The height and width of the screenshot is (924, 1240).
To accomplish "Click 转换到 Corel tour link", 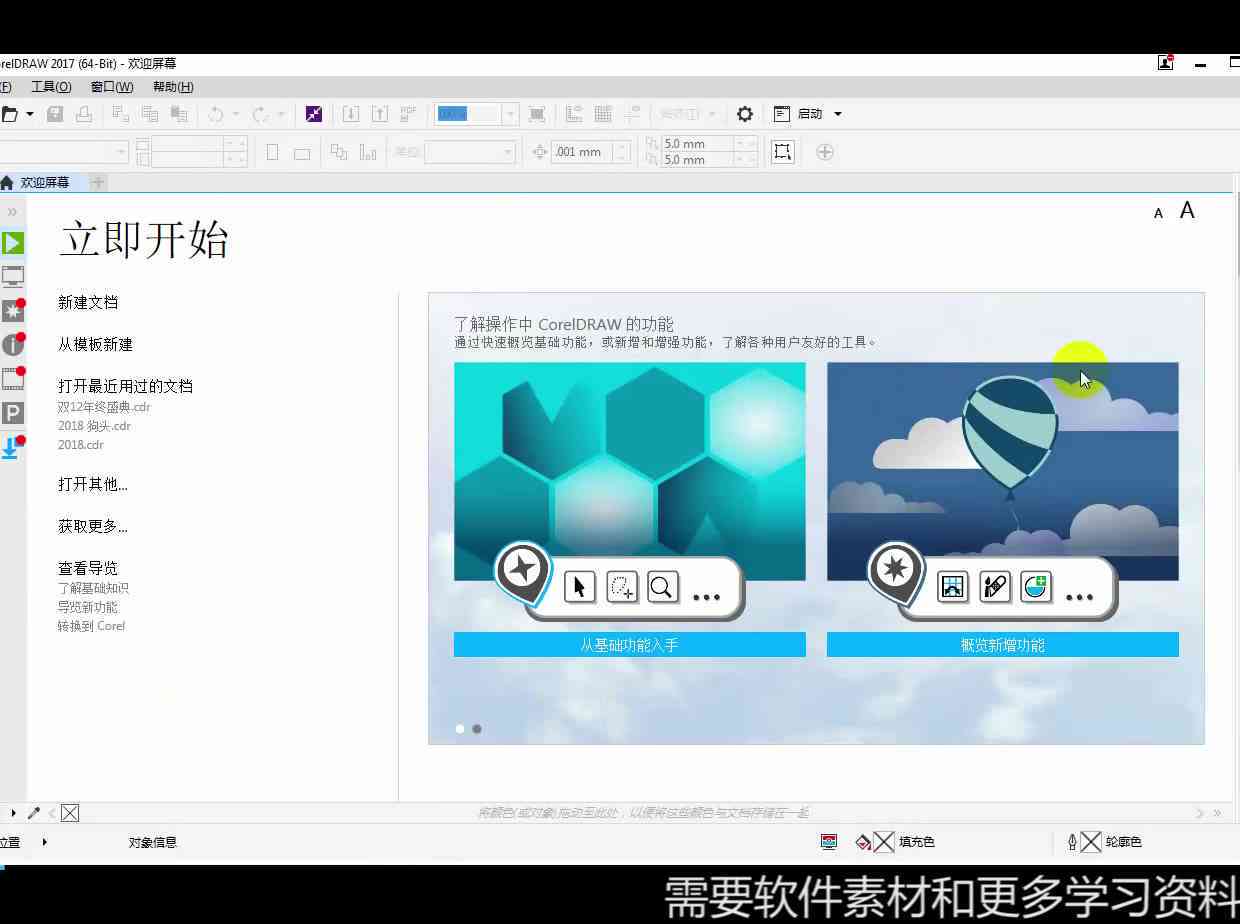I will pos(91,626).
